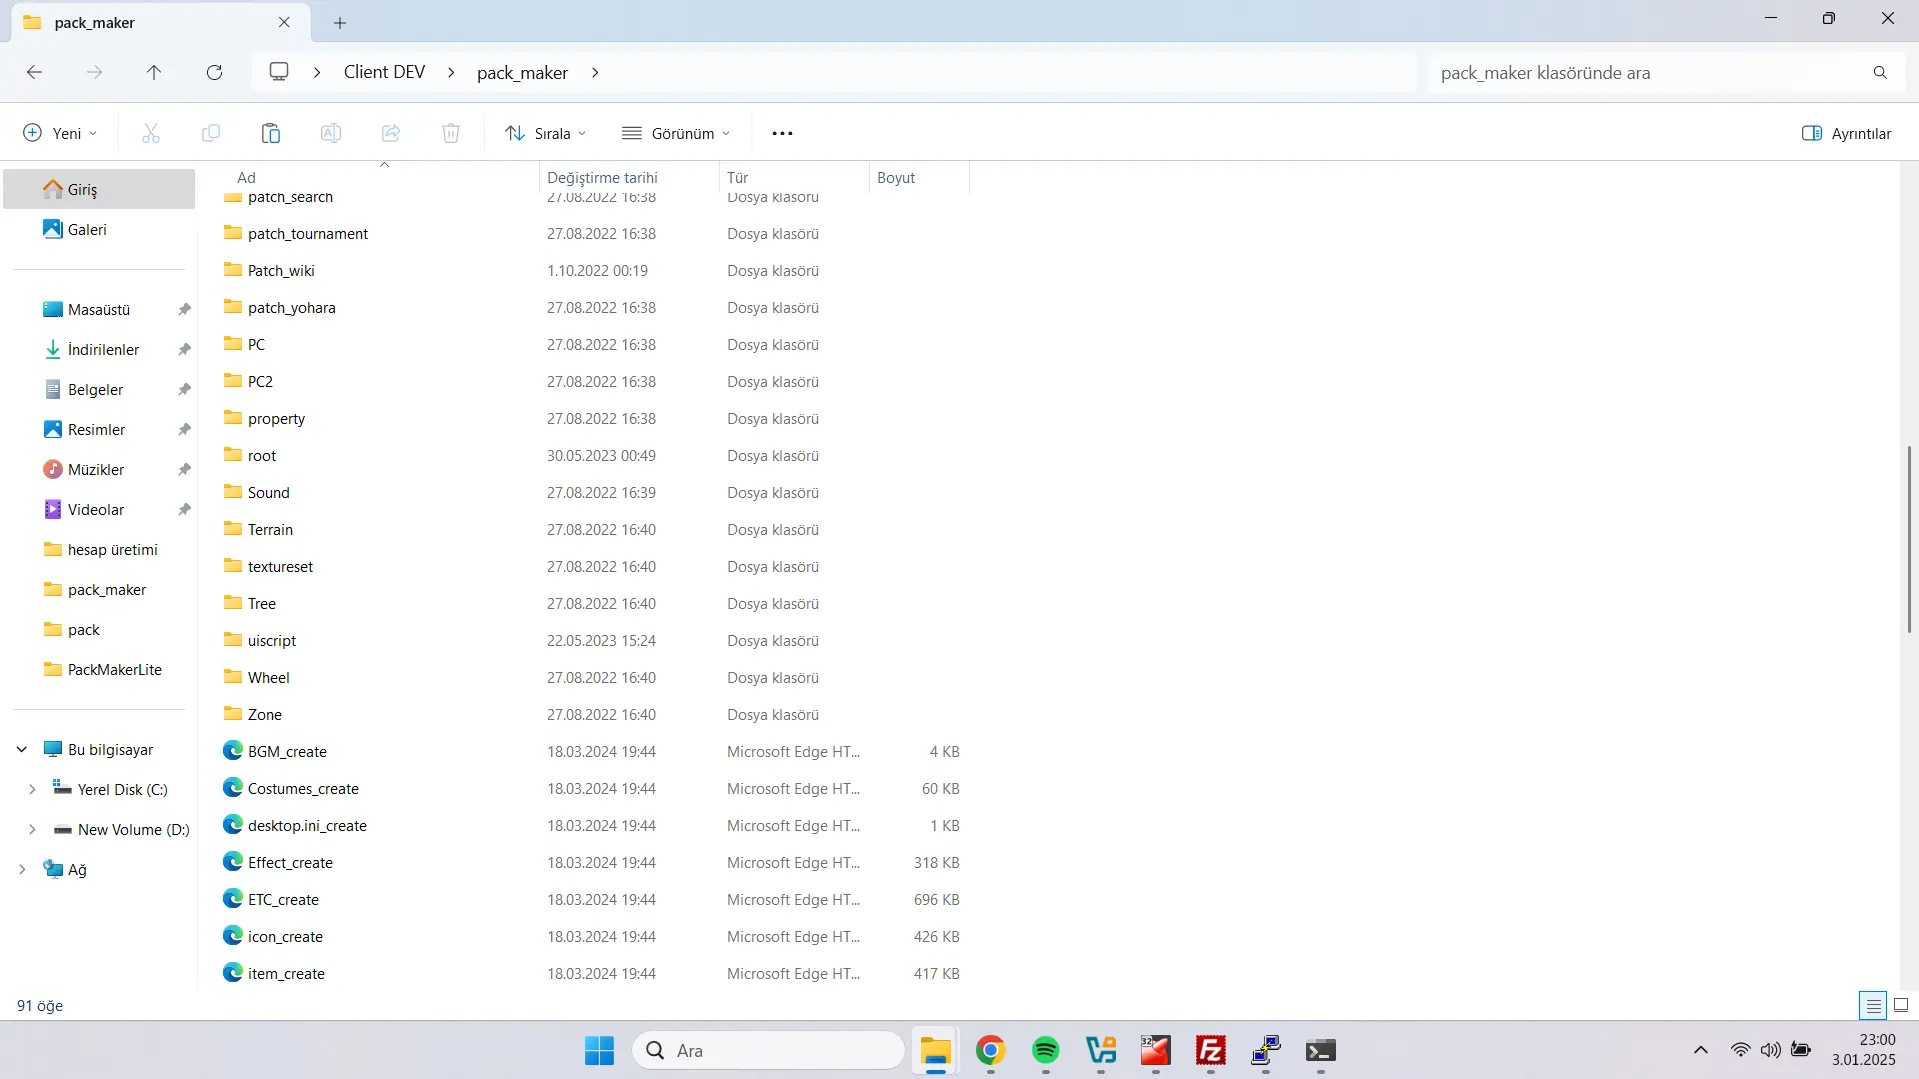The image size is (1919, 1079).
Task: Collapse the Bu bilgisayar tree node
Action: [22, 749]
